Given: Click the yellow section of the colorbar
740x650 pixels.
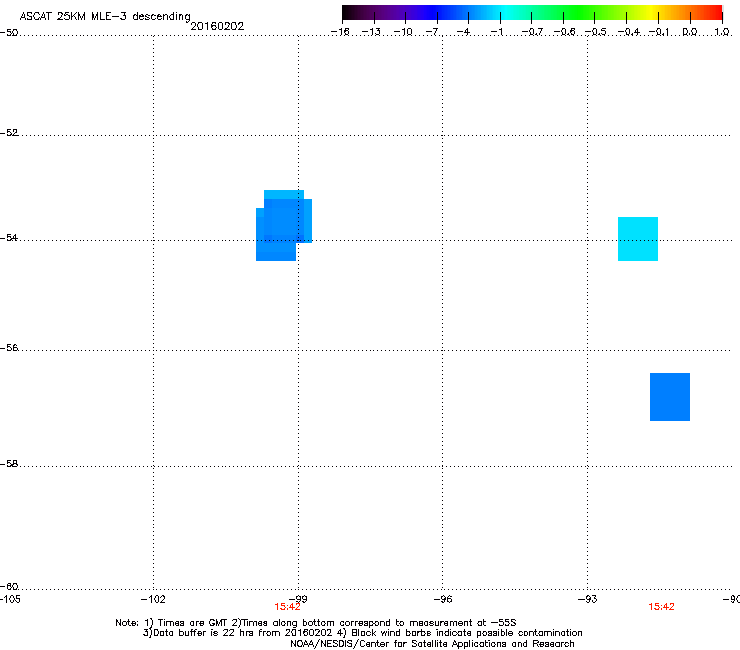Looking at the screenshot, I should point(651,12).
